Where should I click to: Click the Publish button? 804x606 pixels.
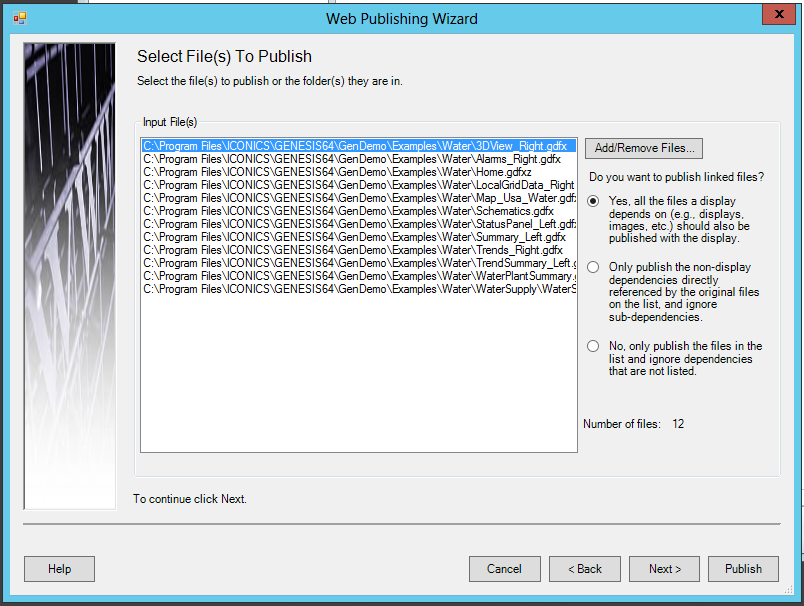743,569
